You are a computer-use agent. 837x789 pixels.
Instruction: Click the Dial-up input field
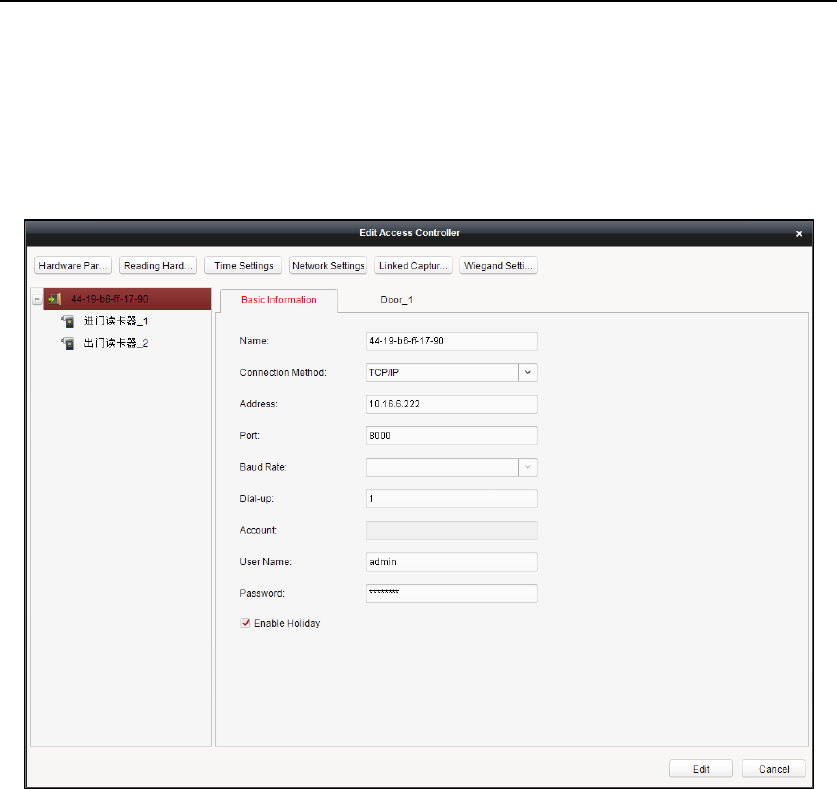(452, 499)
